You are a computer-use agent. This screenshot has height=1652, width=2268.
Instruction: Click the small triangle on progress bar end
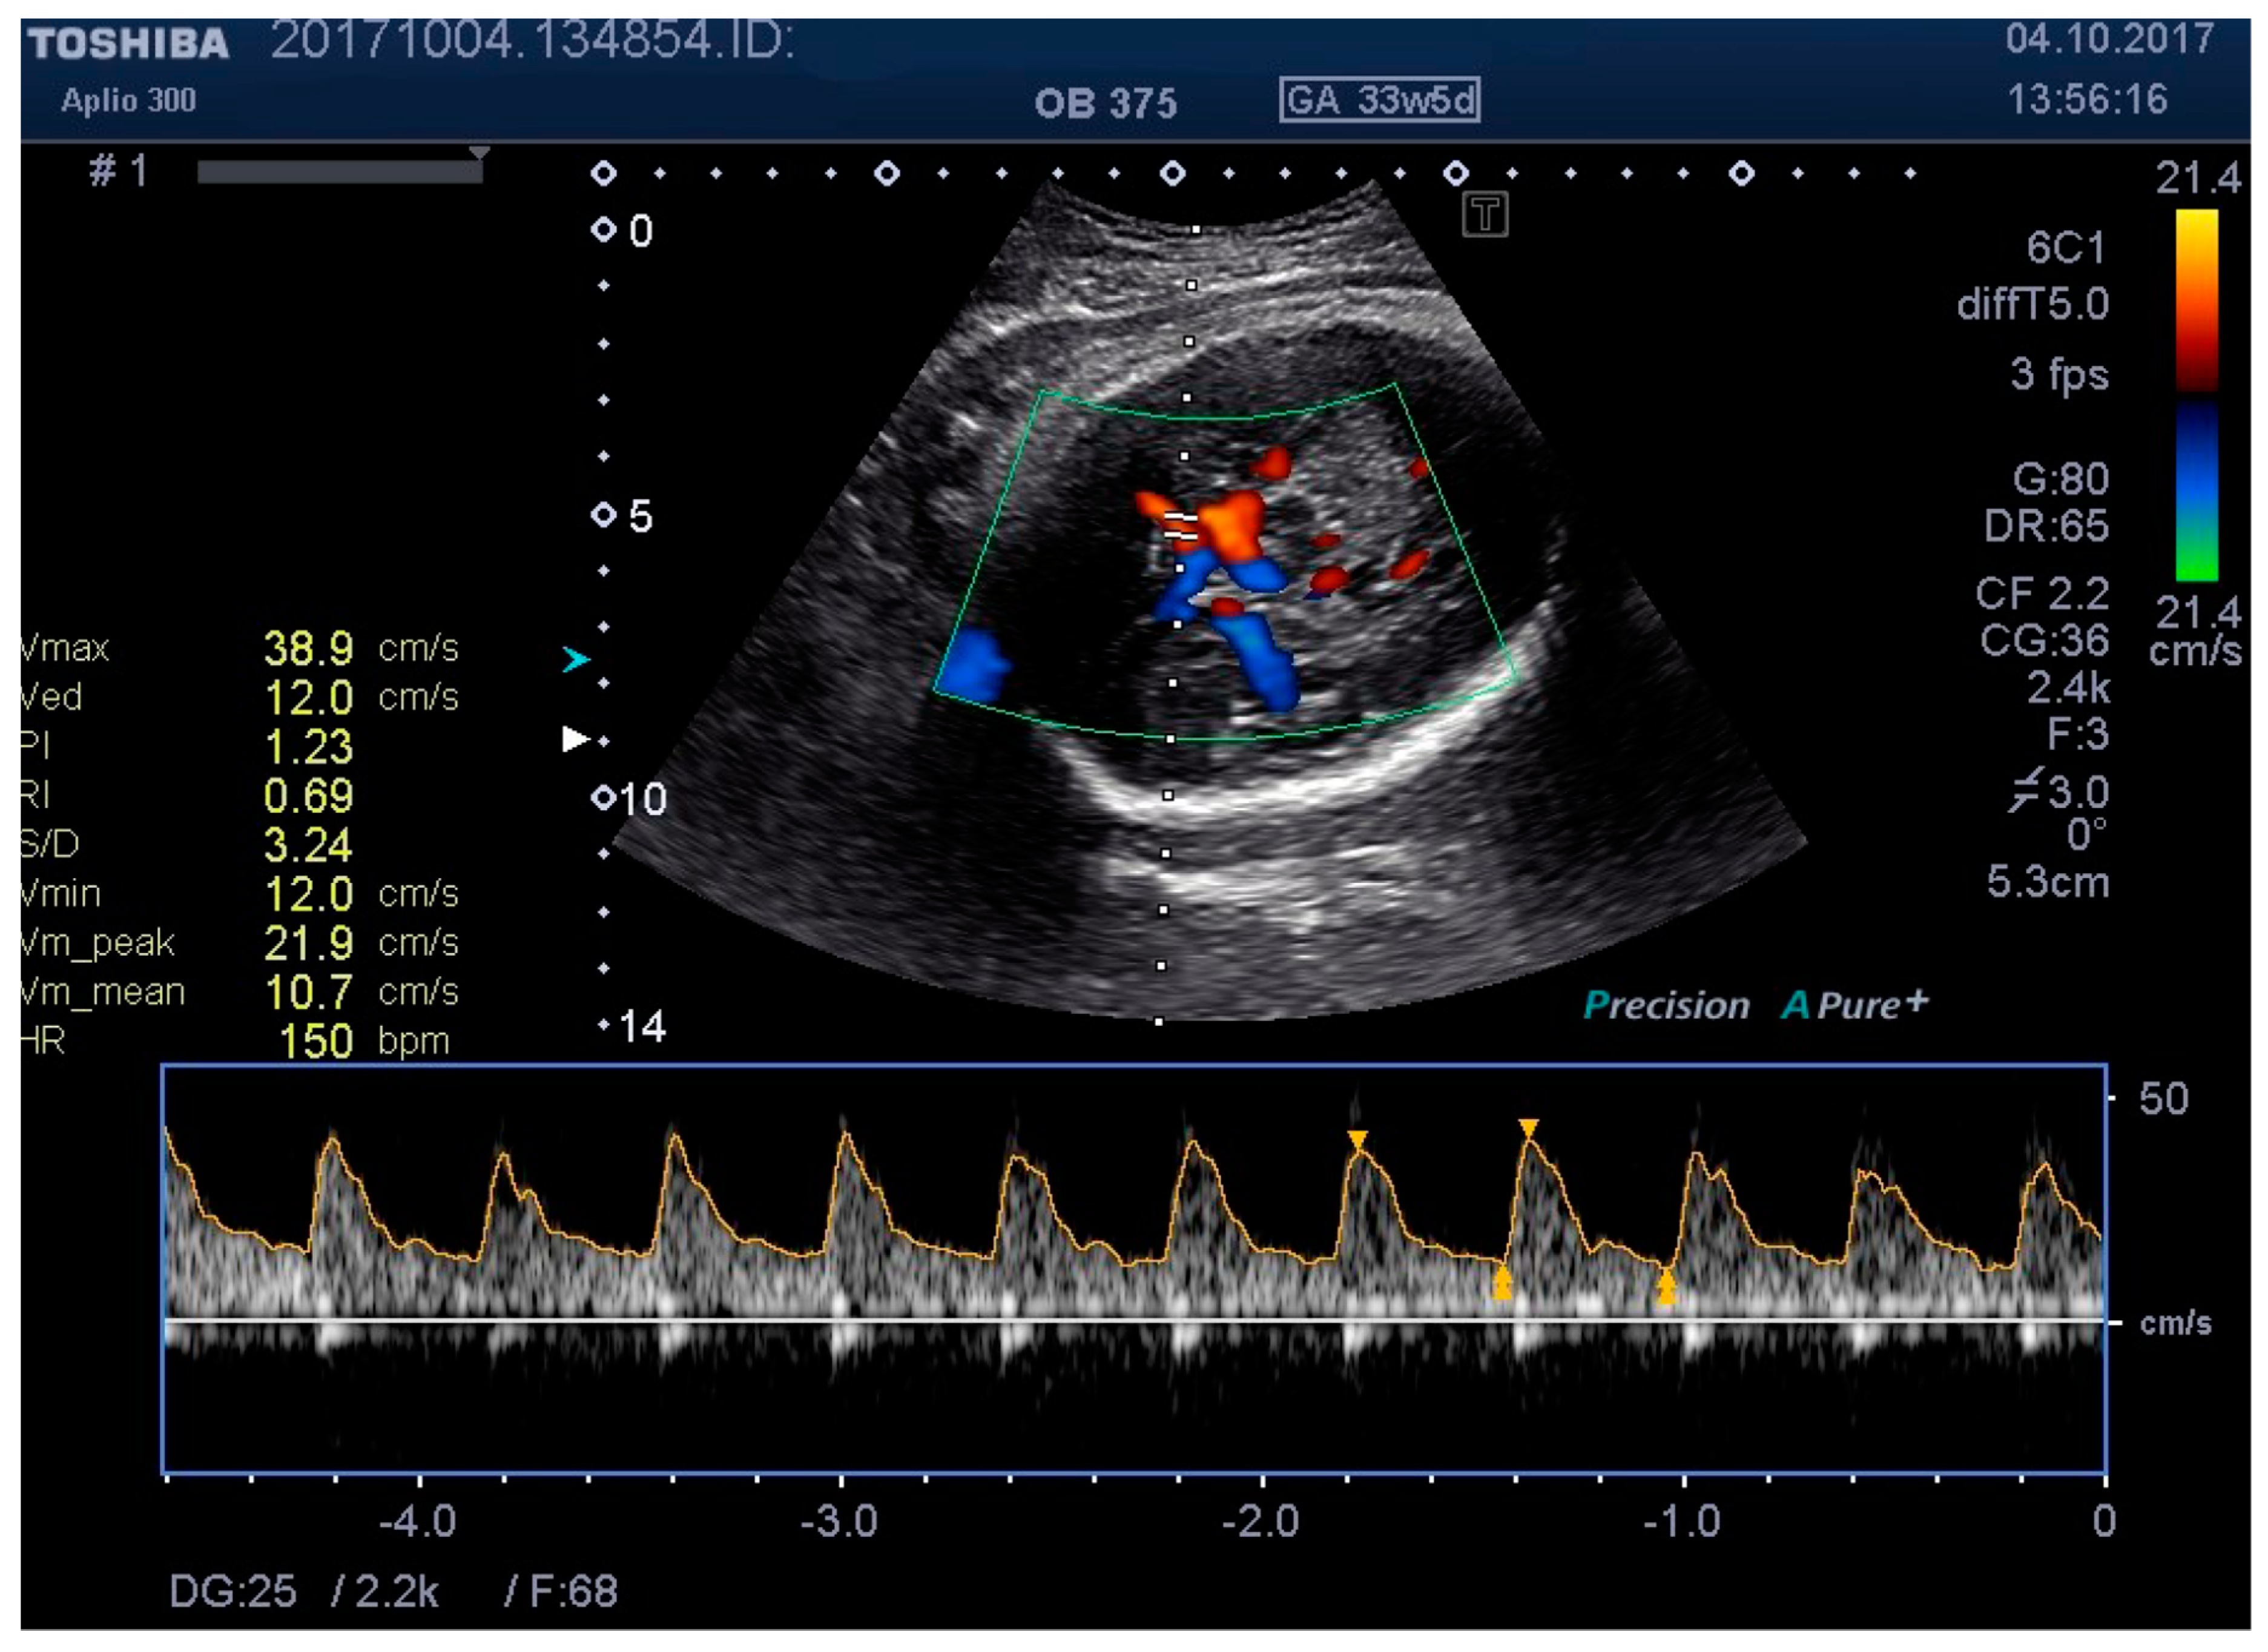[480, 153]
